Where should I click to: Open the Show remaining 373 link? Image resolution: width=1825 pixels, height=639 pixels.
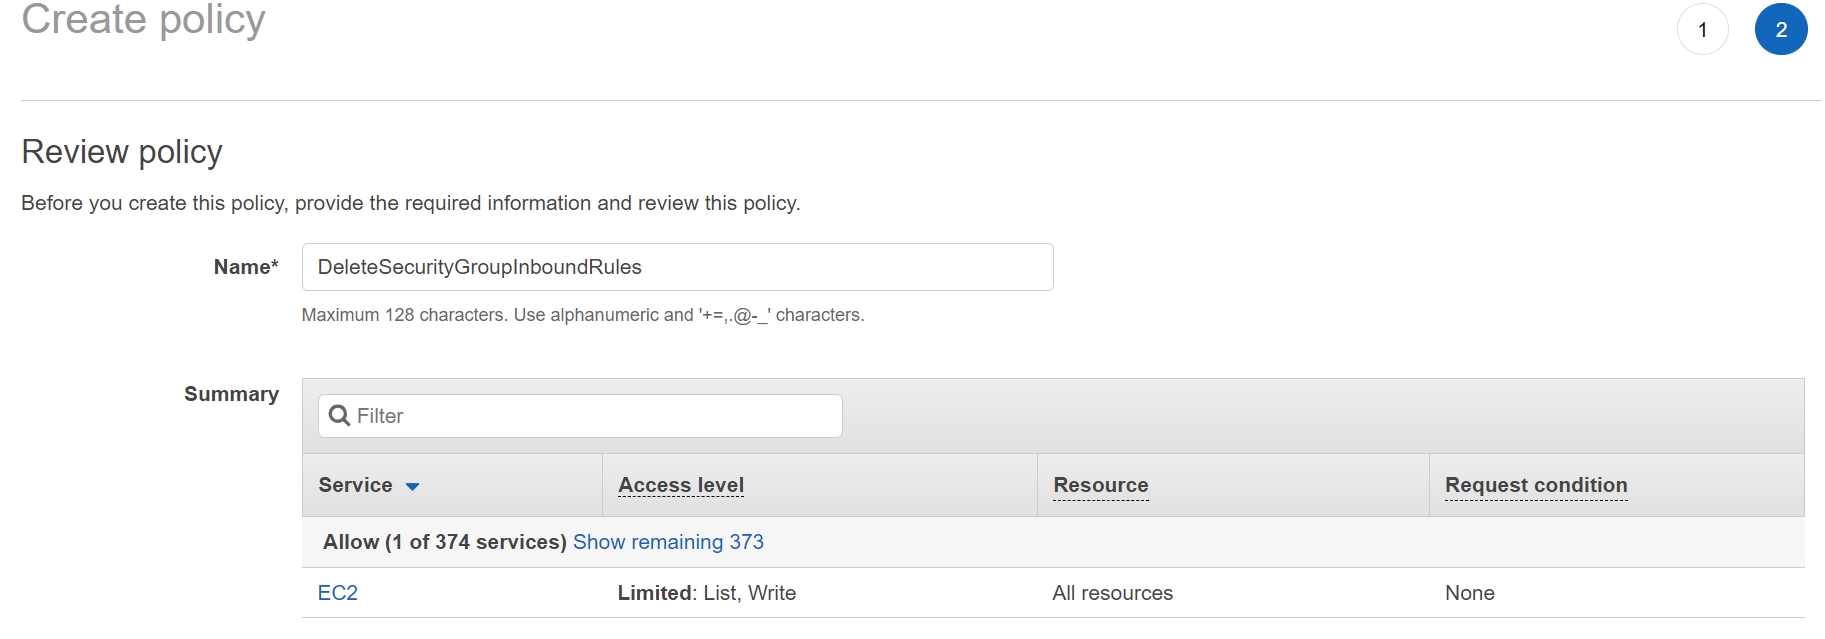(668, 542)
